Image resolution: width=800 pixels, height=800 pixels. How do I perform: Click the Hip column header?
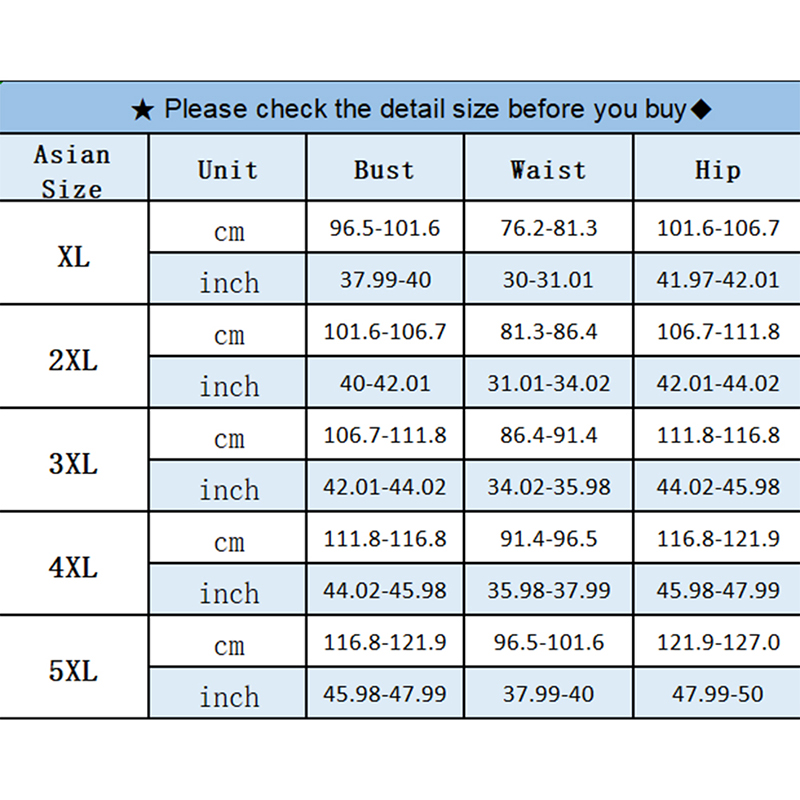(717, 169)
